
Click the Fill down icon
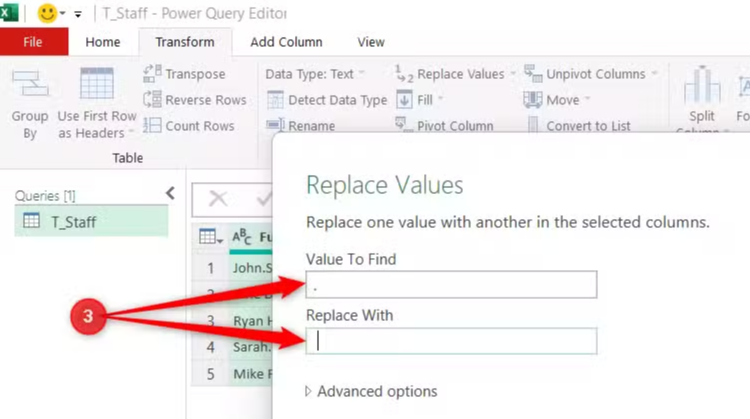click(404, 99)
